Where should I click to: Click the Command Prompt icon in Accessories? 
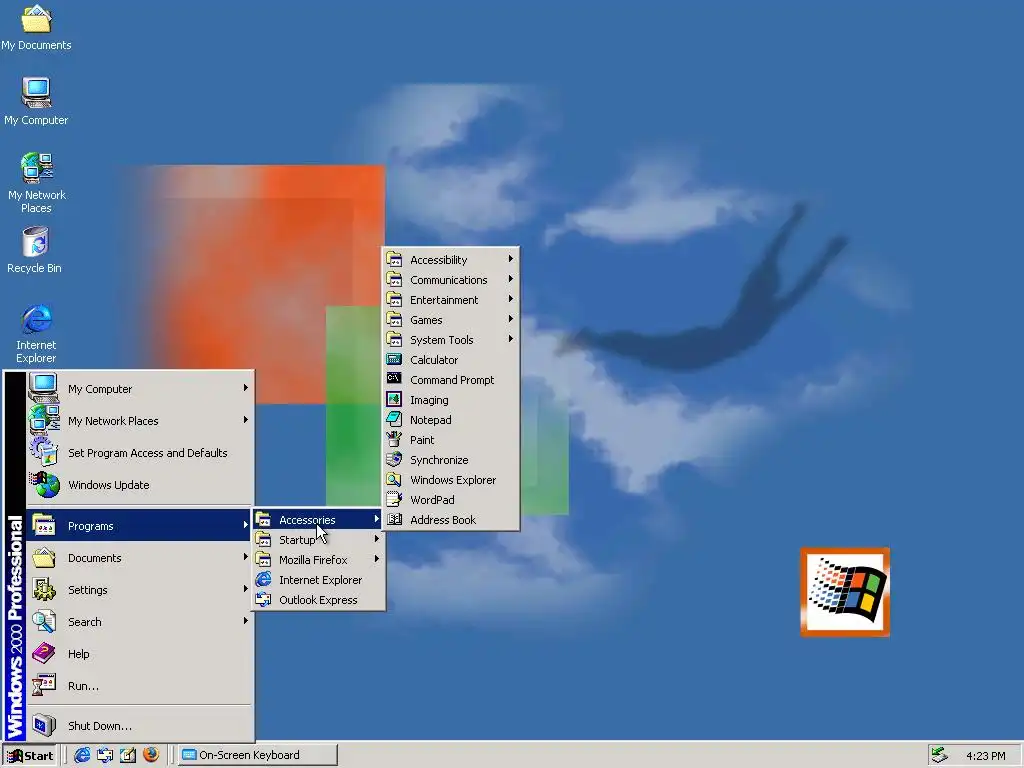394,379
